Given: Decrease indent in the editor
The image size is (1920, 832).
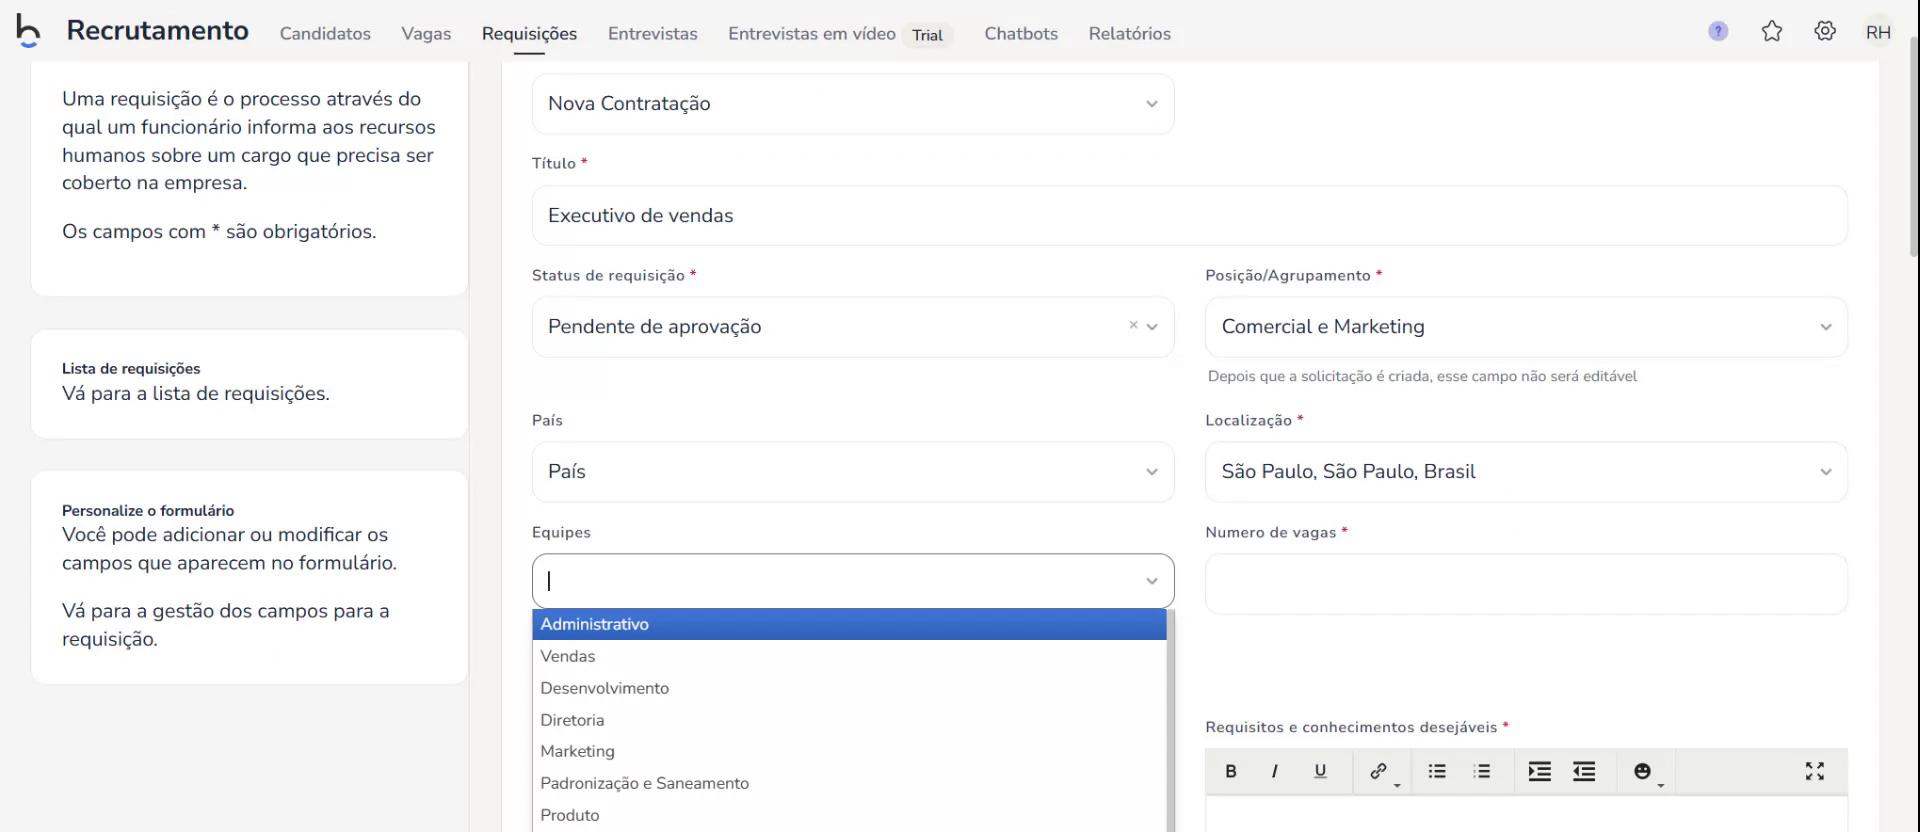Looking at the screenshot, I should 1584,771.
